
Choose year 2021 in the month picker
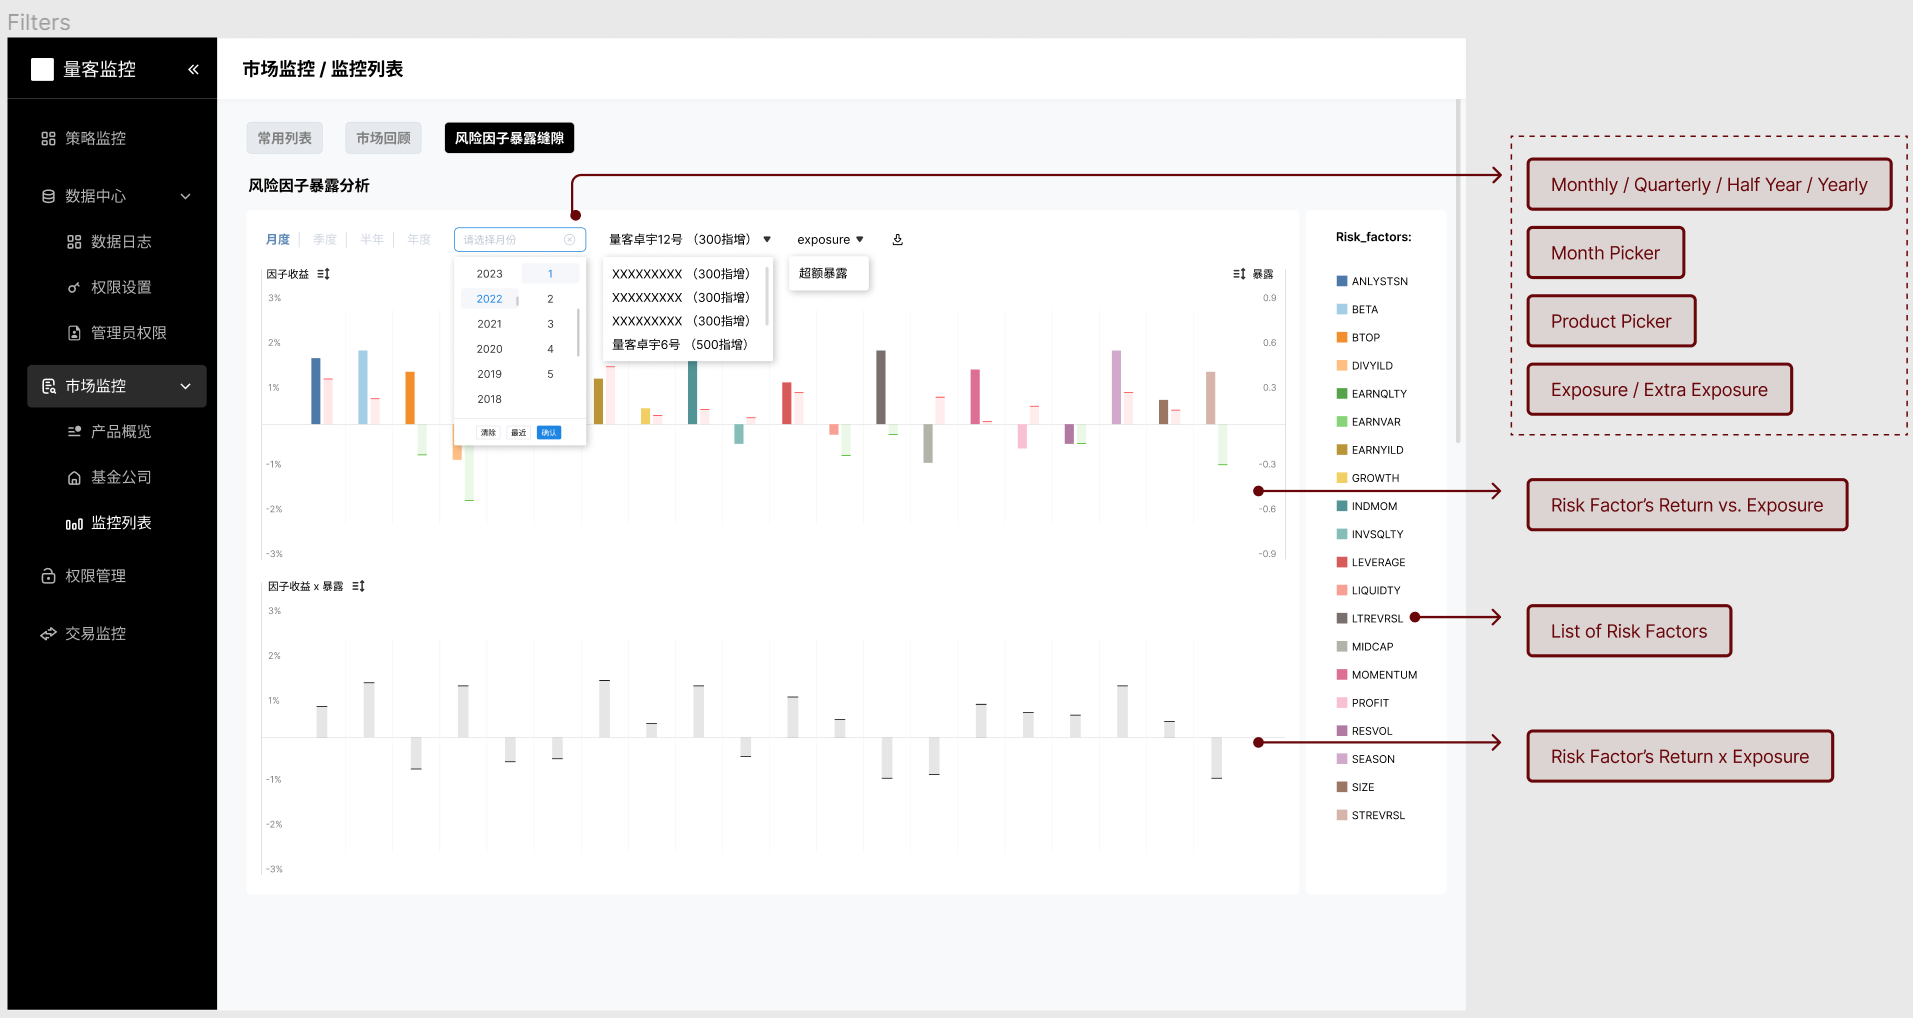[x=490, y=324]
